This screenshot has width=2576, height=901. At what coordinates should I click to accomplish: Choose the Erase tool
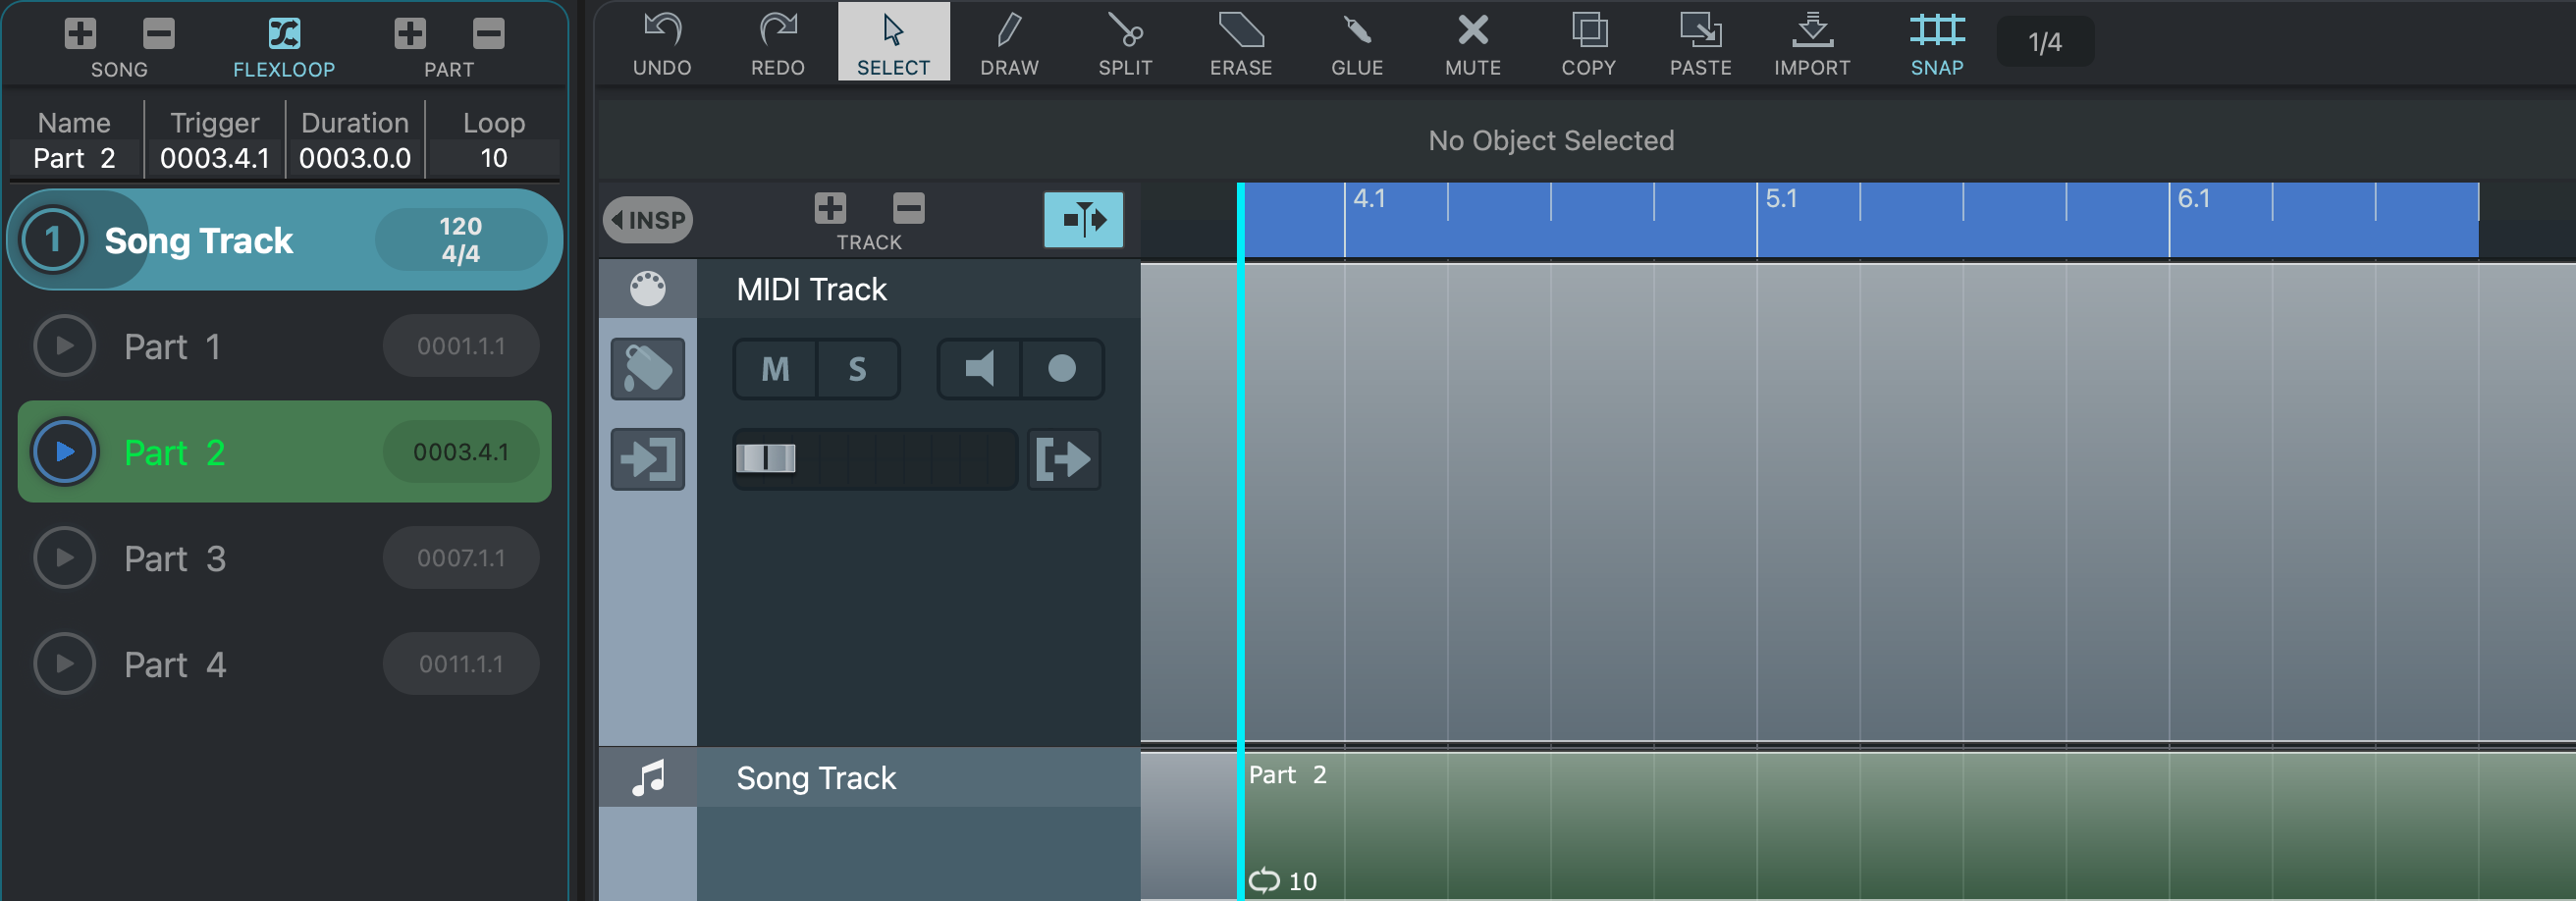point(1240,43)
